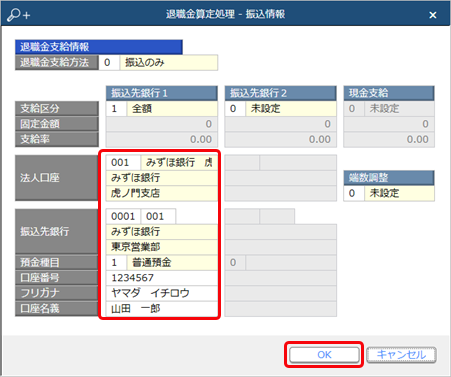Click the 振込先銀行1 column header
Viewport: 451px width, 377px height.
(x=162, y=93)
